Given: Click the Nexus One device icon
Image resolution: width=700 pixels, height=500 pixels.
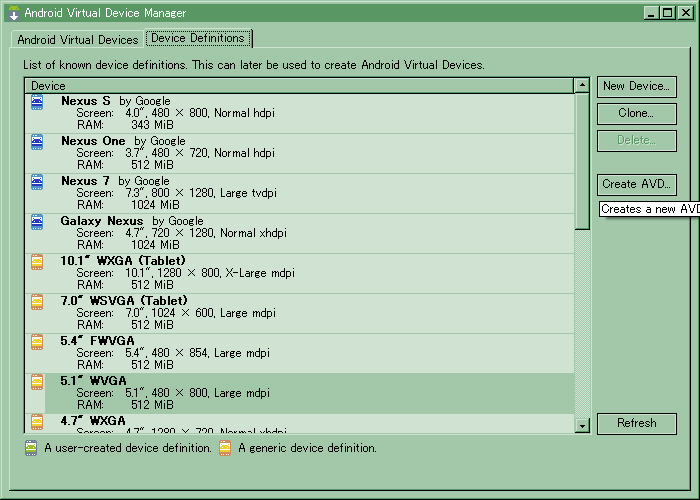Looking at the screenshot, I should tap(37, 142).
